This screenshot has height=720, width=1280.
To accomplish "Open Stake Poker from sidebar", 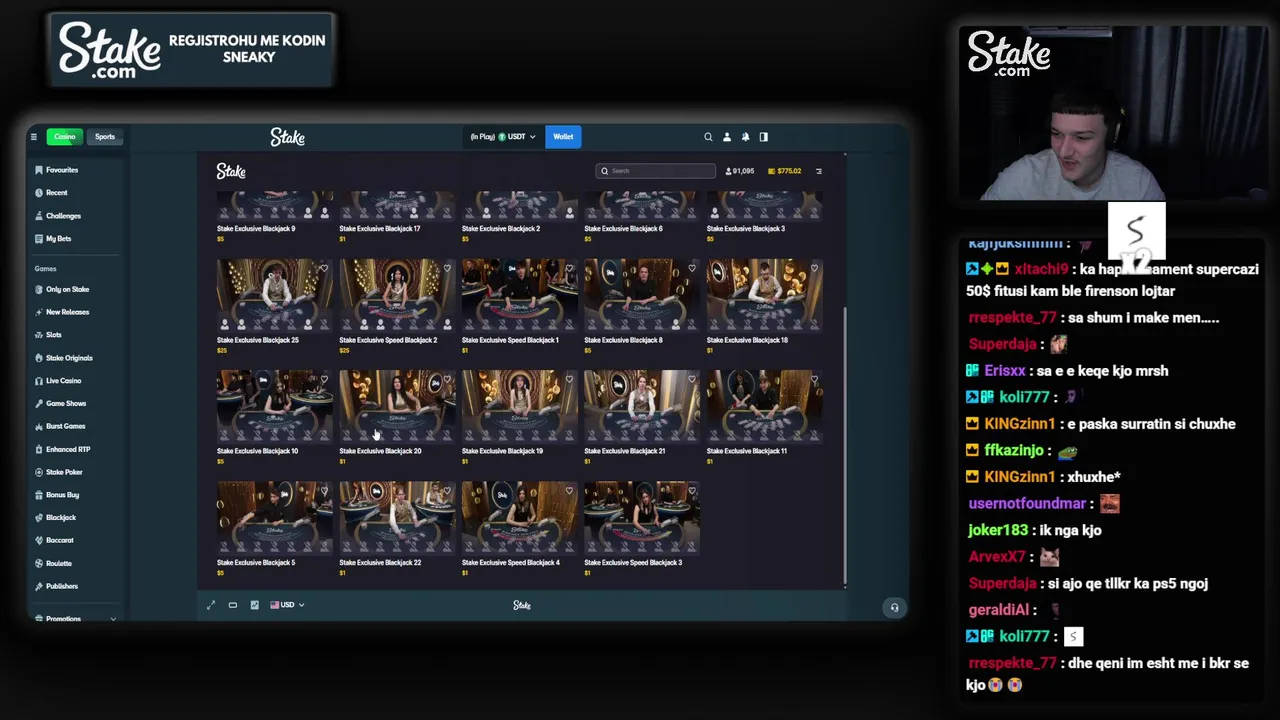I will [59, 472].
